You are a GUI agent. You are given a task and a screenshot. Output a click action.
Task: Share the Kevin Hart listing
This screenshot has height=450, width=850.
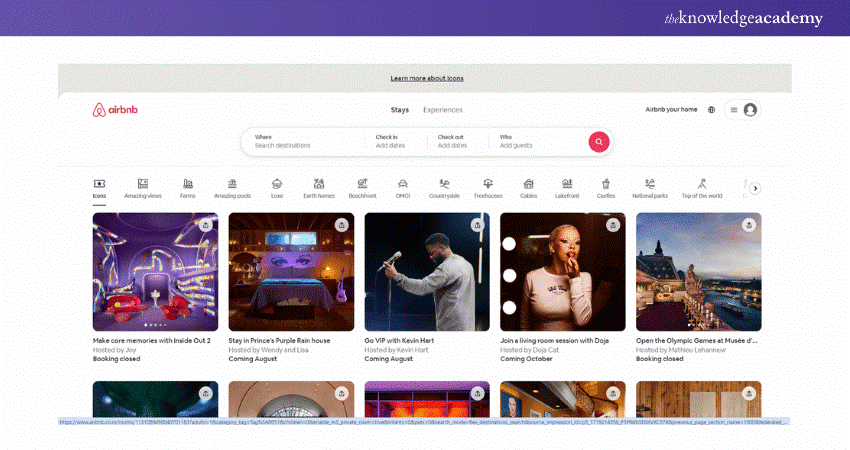pyautogui.click(x=477, y=225)
